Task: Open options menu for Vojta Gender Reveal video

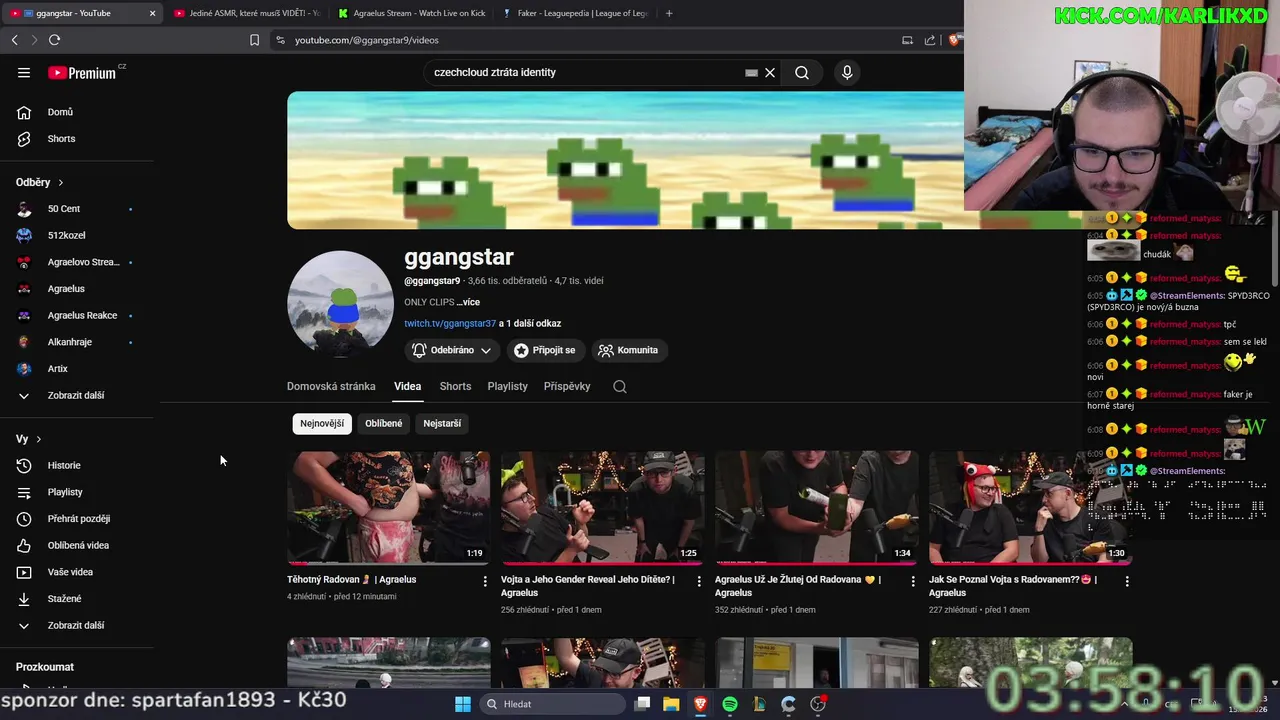Action: tap(699, 581)
